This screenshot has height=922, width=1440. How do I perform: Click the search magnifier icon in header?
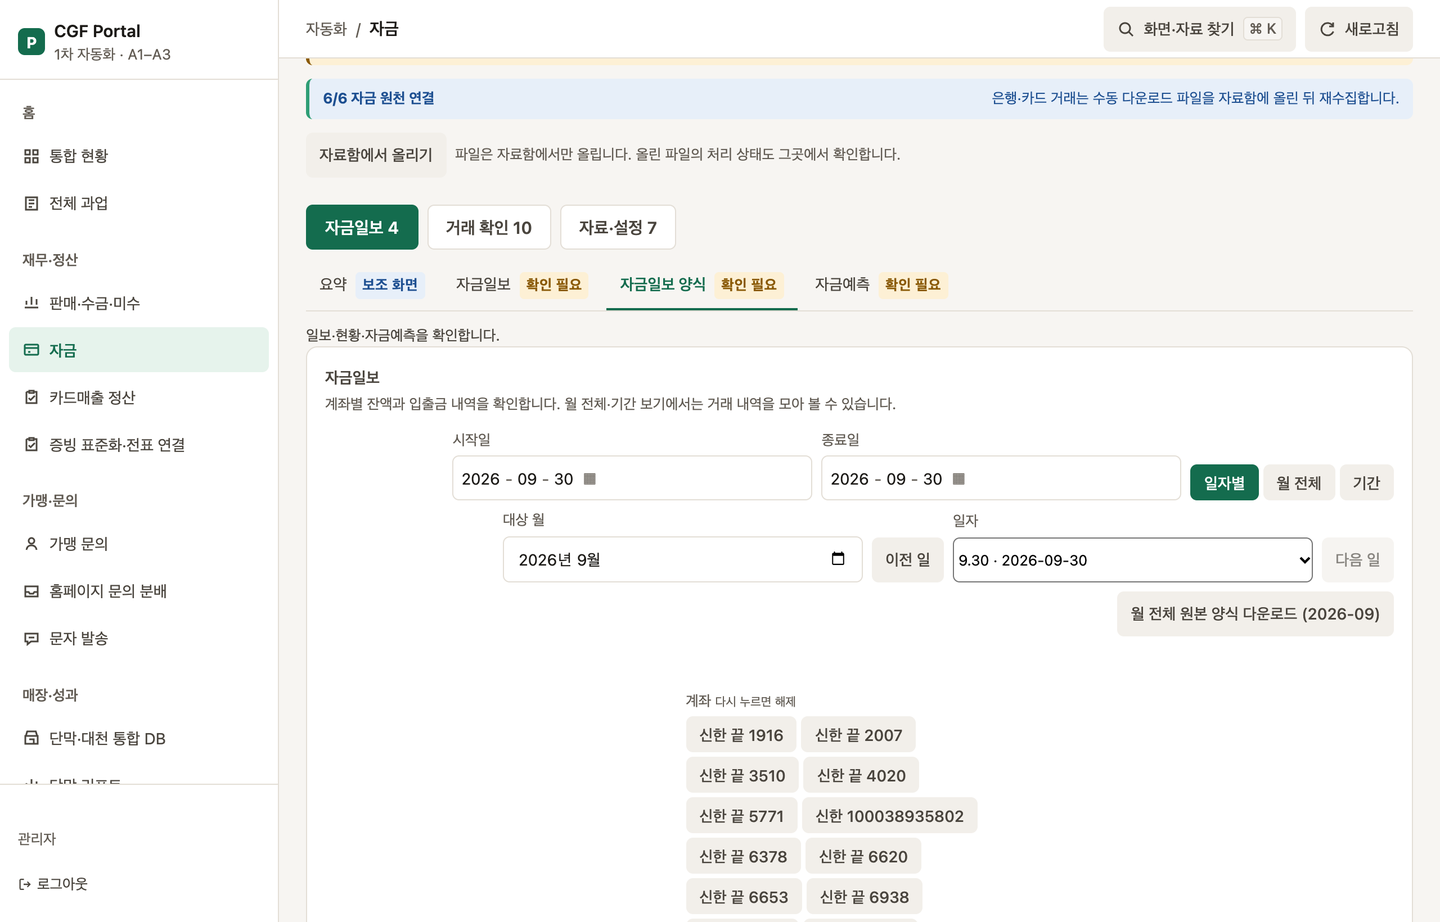(x=1126, y=29)
